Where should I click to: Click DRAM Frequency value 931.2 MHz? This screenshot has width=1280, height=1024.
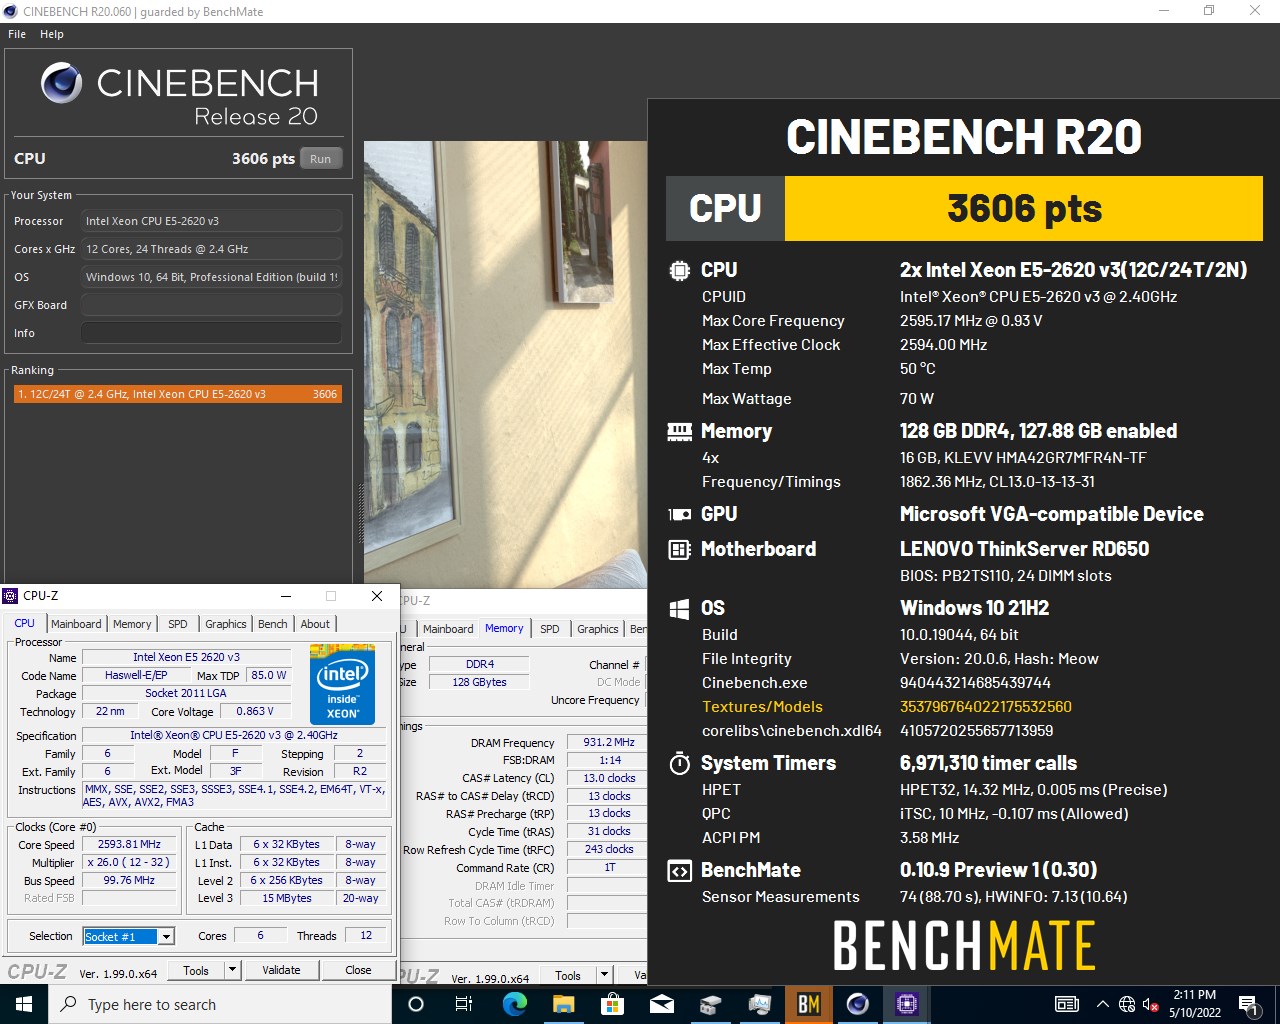(x=609, y=742)
